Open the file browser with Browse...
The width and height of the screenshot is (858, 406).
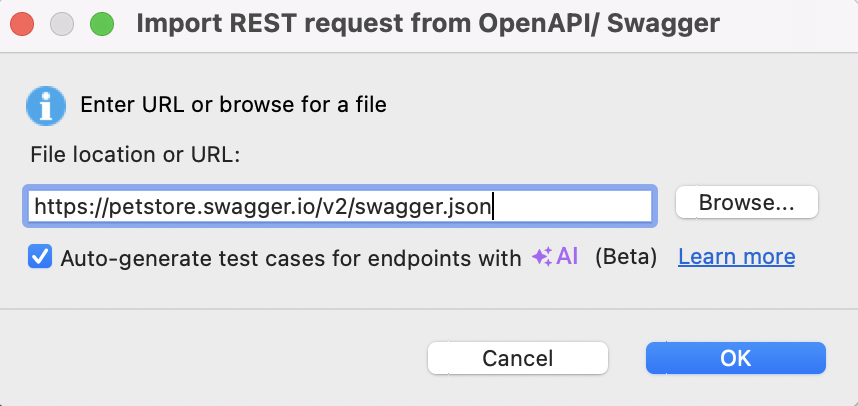[746, 202]
